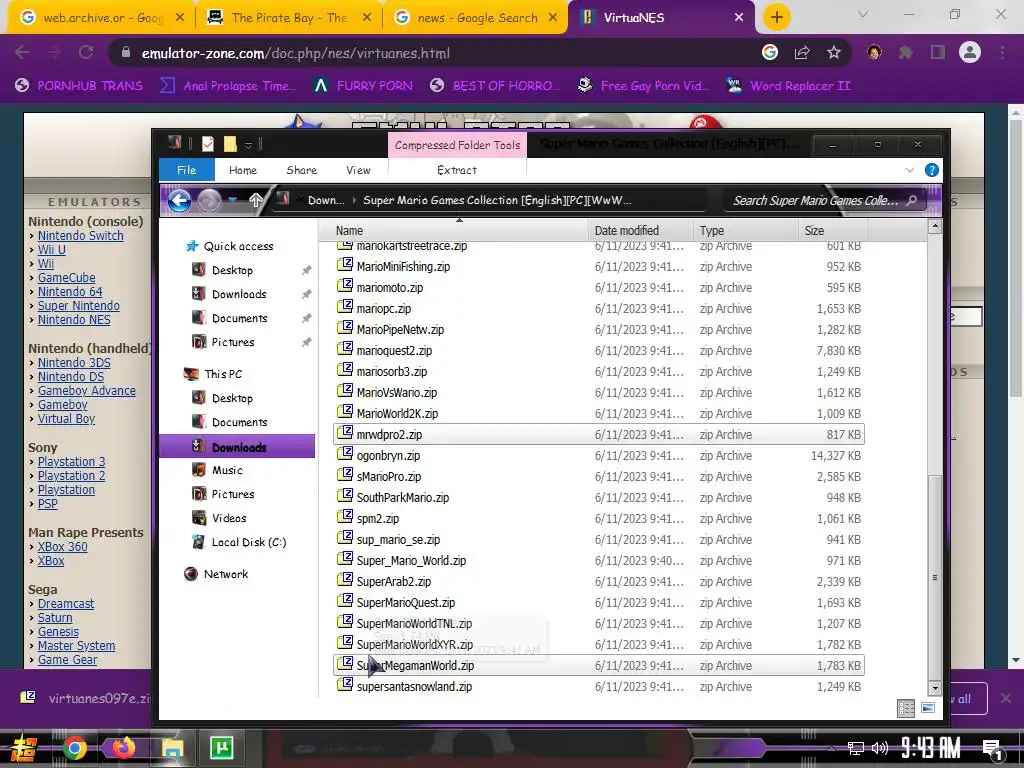Click breadcrumb chevron after Down...
1024x768 pixels.
pyautogui.click(x=355, y=200)
